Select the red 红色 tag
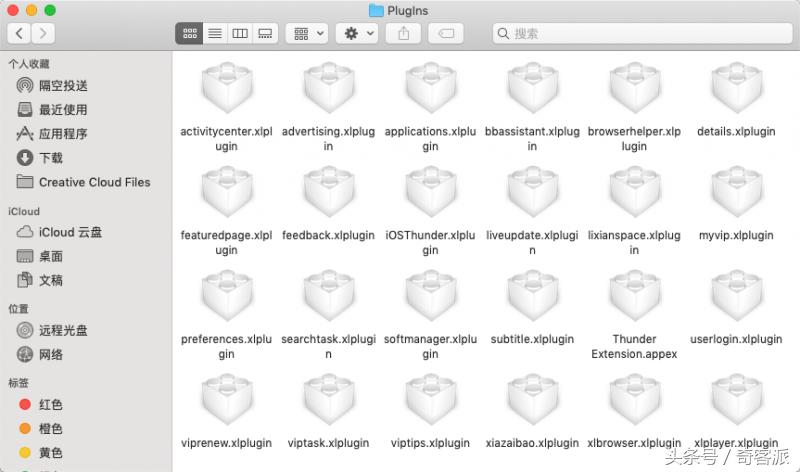Screen dimensions: 800x472 click(x=50, y=405)
